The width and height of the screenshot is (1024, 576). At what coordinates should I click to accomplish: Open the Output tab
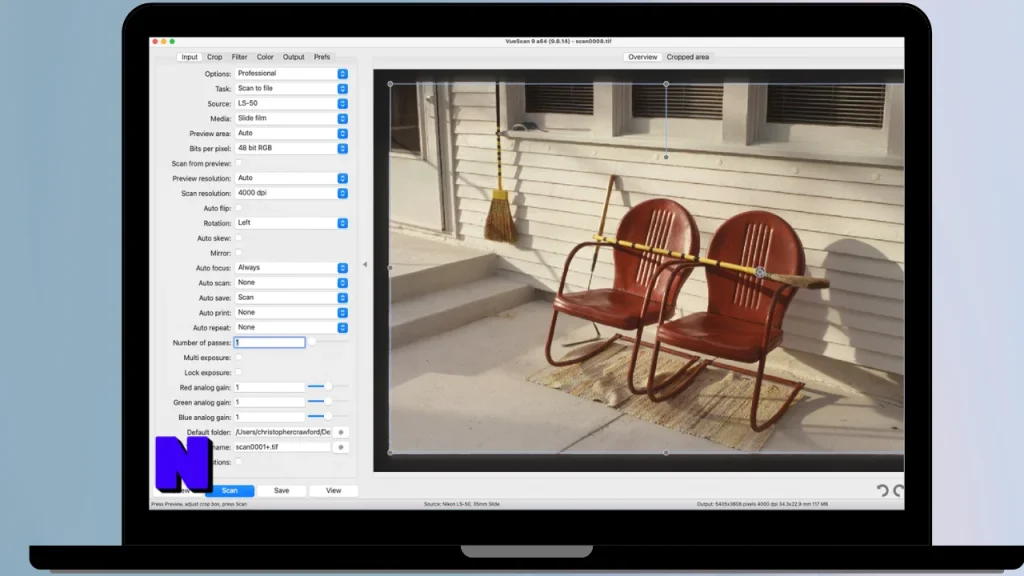click(x=293, y=57)
